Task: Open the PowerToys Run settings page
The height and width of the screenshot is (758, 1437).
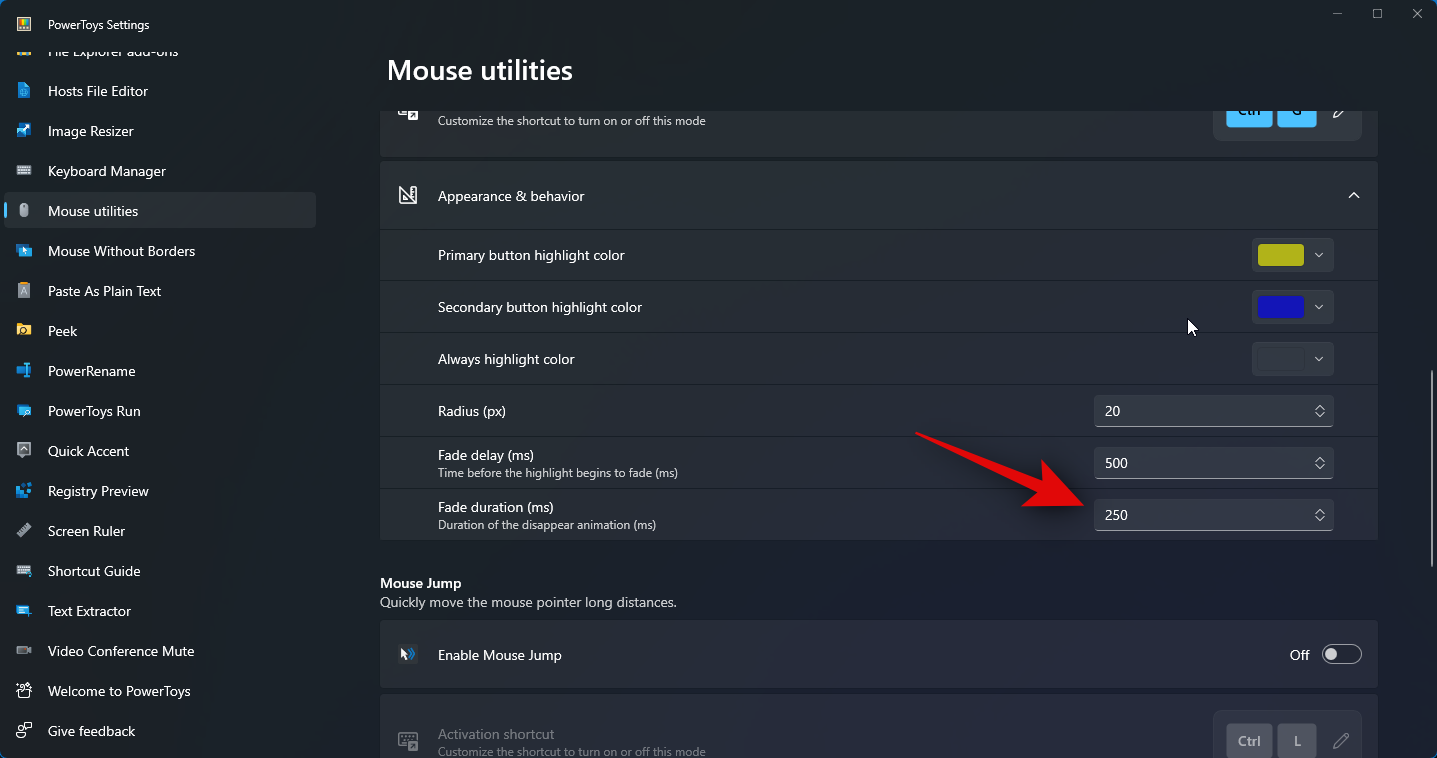Action: pos(94,411)
